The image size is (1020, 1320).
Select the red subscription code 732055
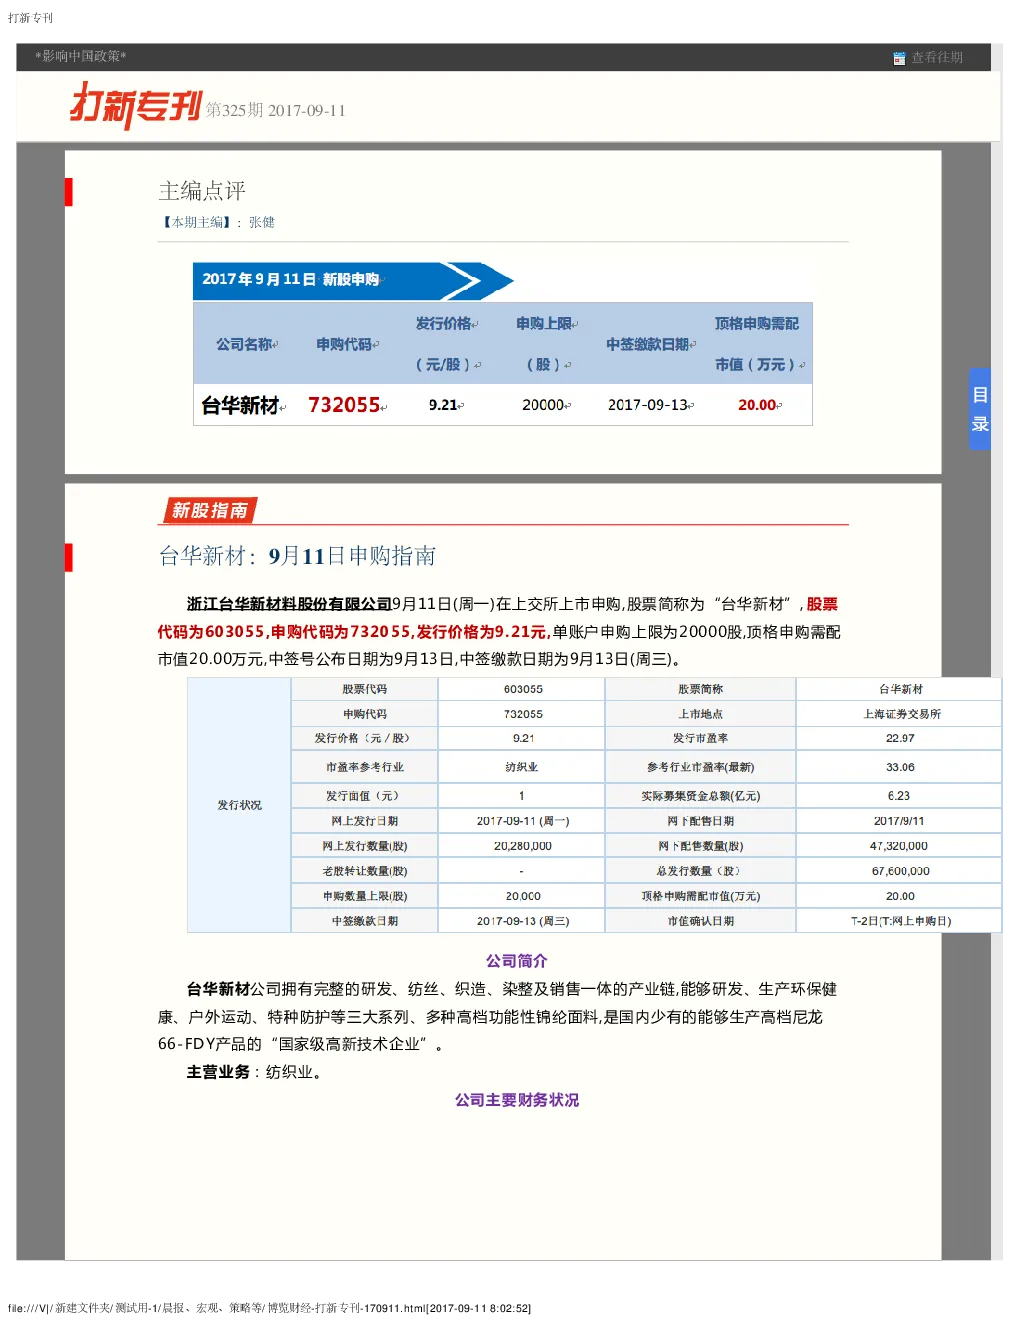tap(344, 405)
